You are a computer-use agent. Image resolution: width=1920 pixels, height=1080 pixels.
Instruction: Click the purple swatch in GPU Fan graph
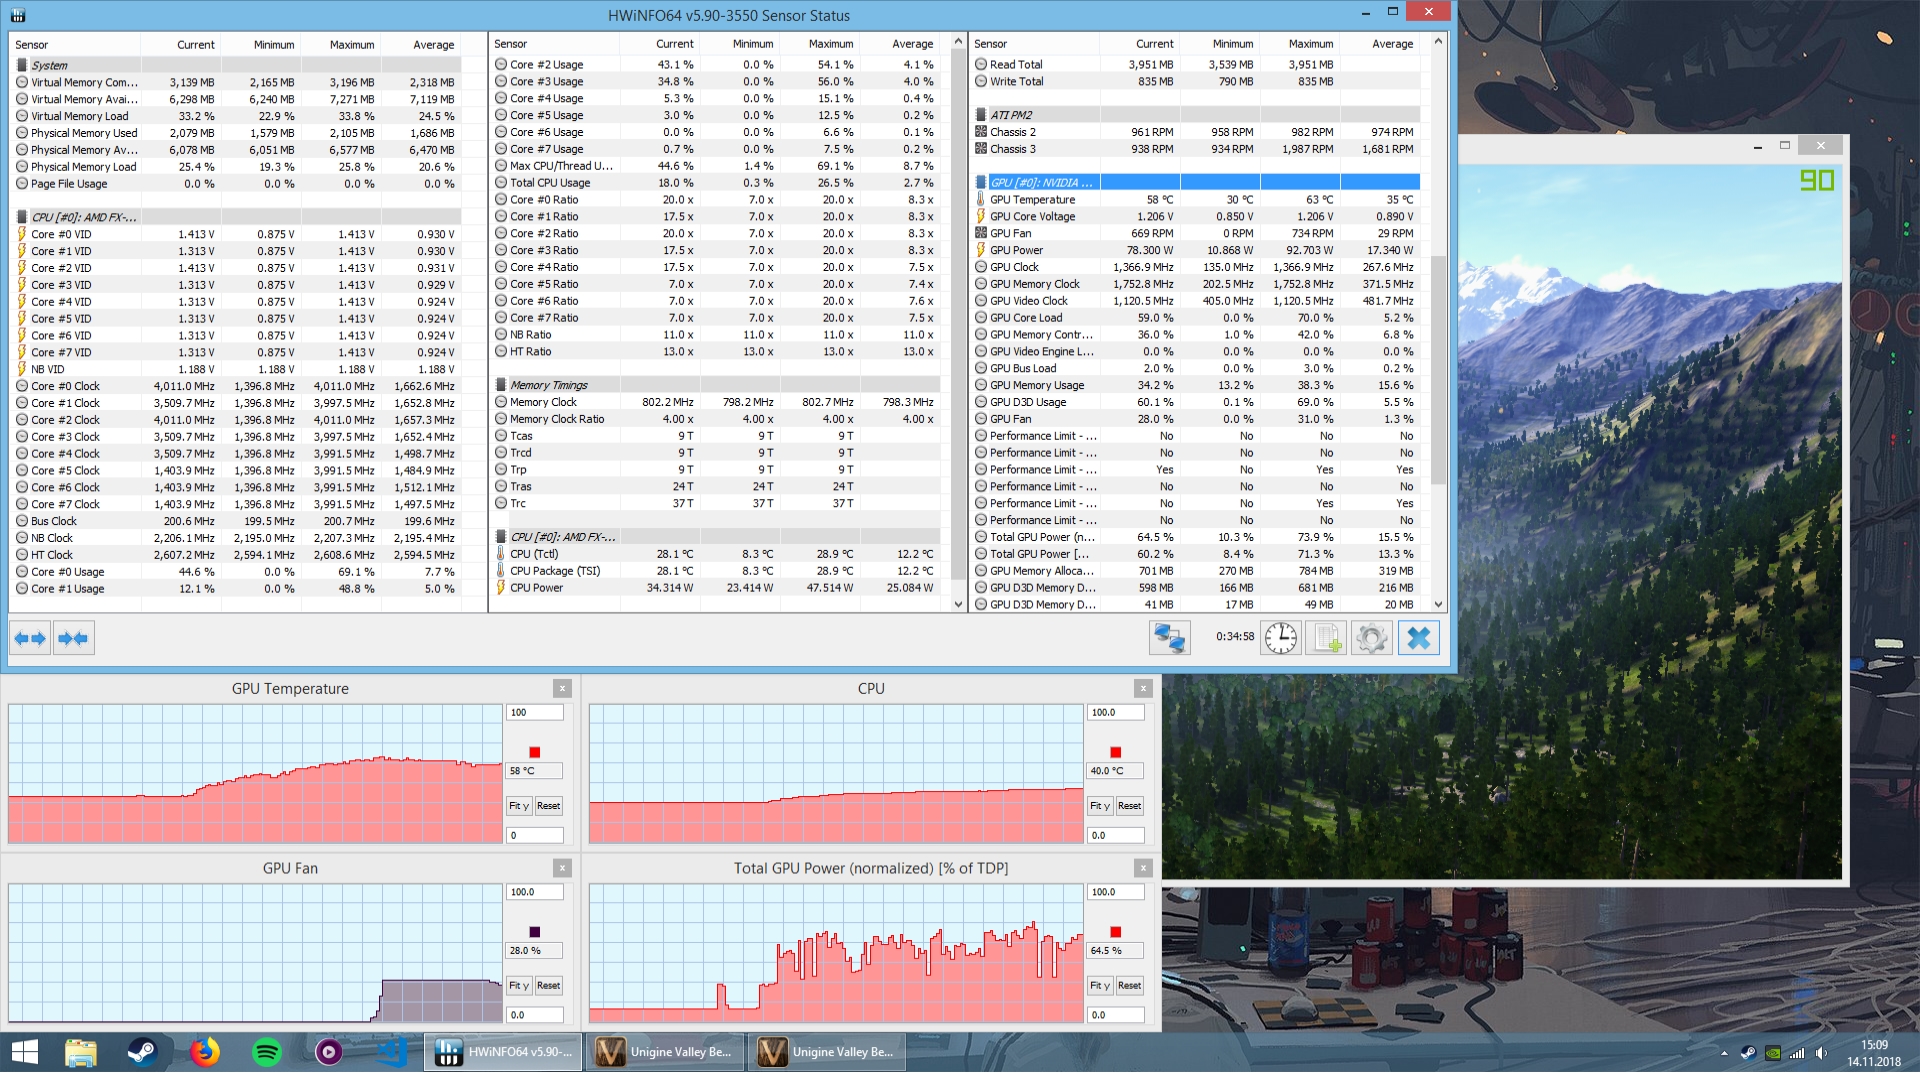pyautogui.click(x=534, y=932)
